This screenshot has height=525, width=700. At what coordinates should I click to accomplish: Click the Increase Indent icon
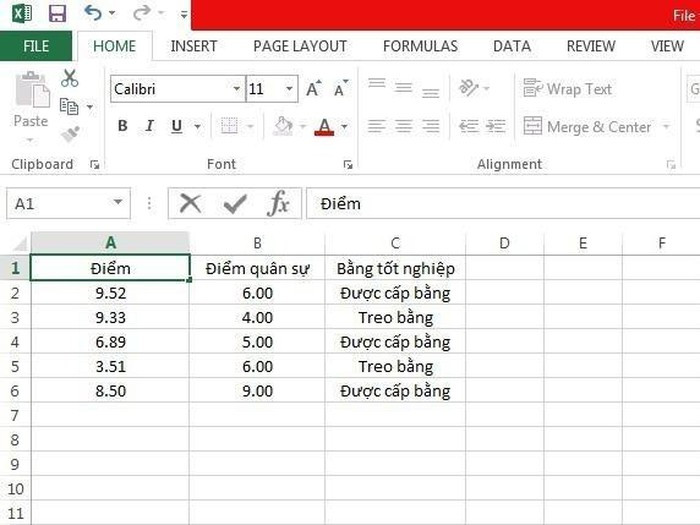pyautogui.click(x=494, y=127)
